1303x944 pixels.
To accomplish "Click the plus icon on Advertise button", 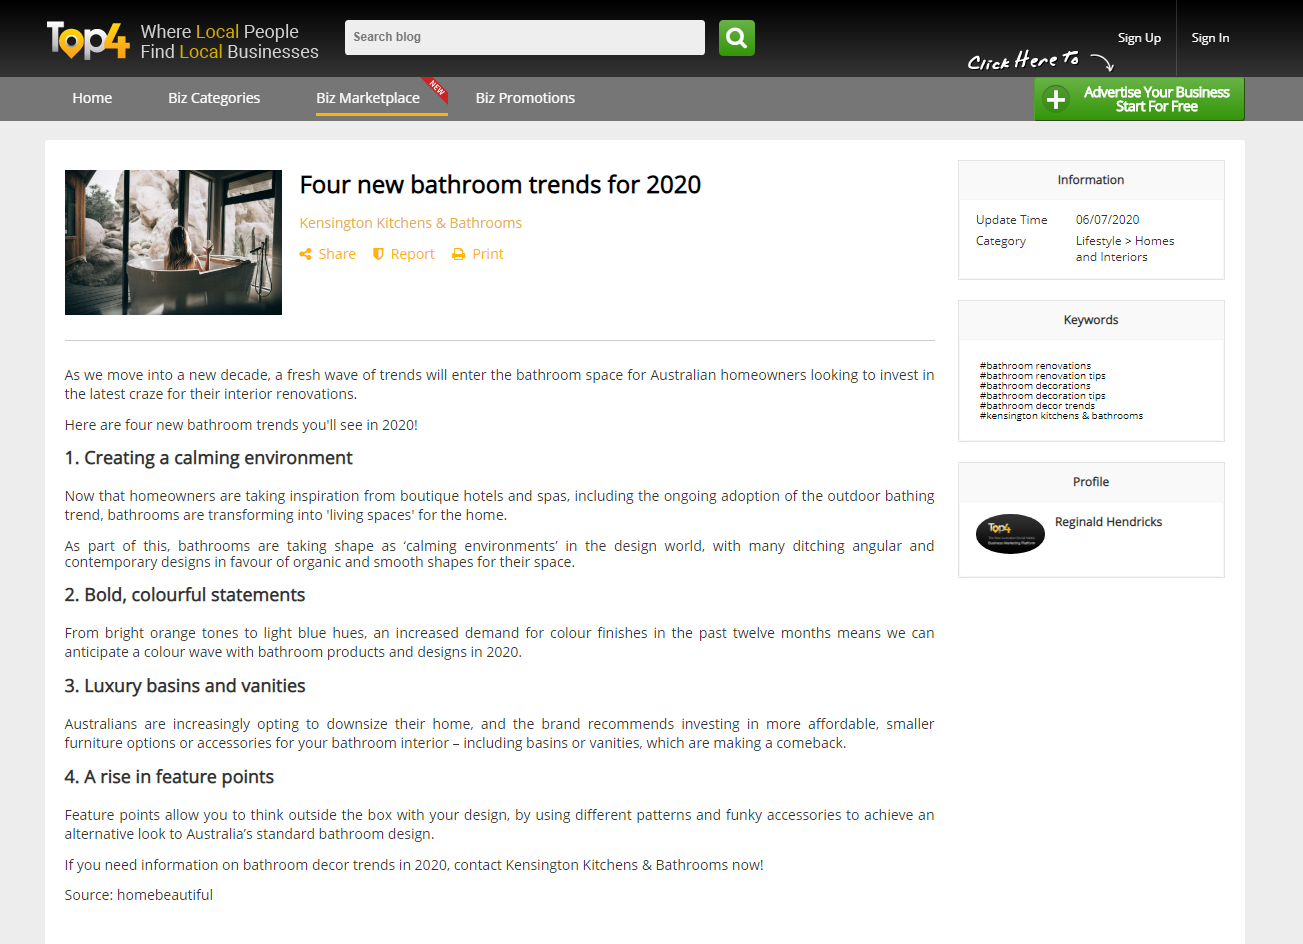I will [1055, 100].
